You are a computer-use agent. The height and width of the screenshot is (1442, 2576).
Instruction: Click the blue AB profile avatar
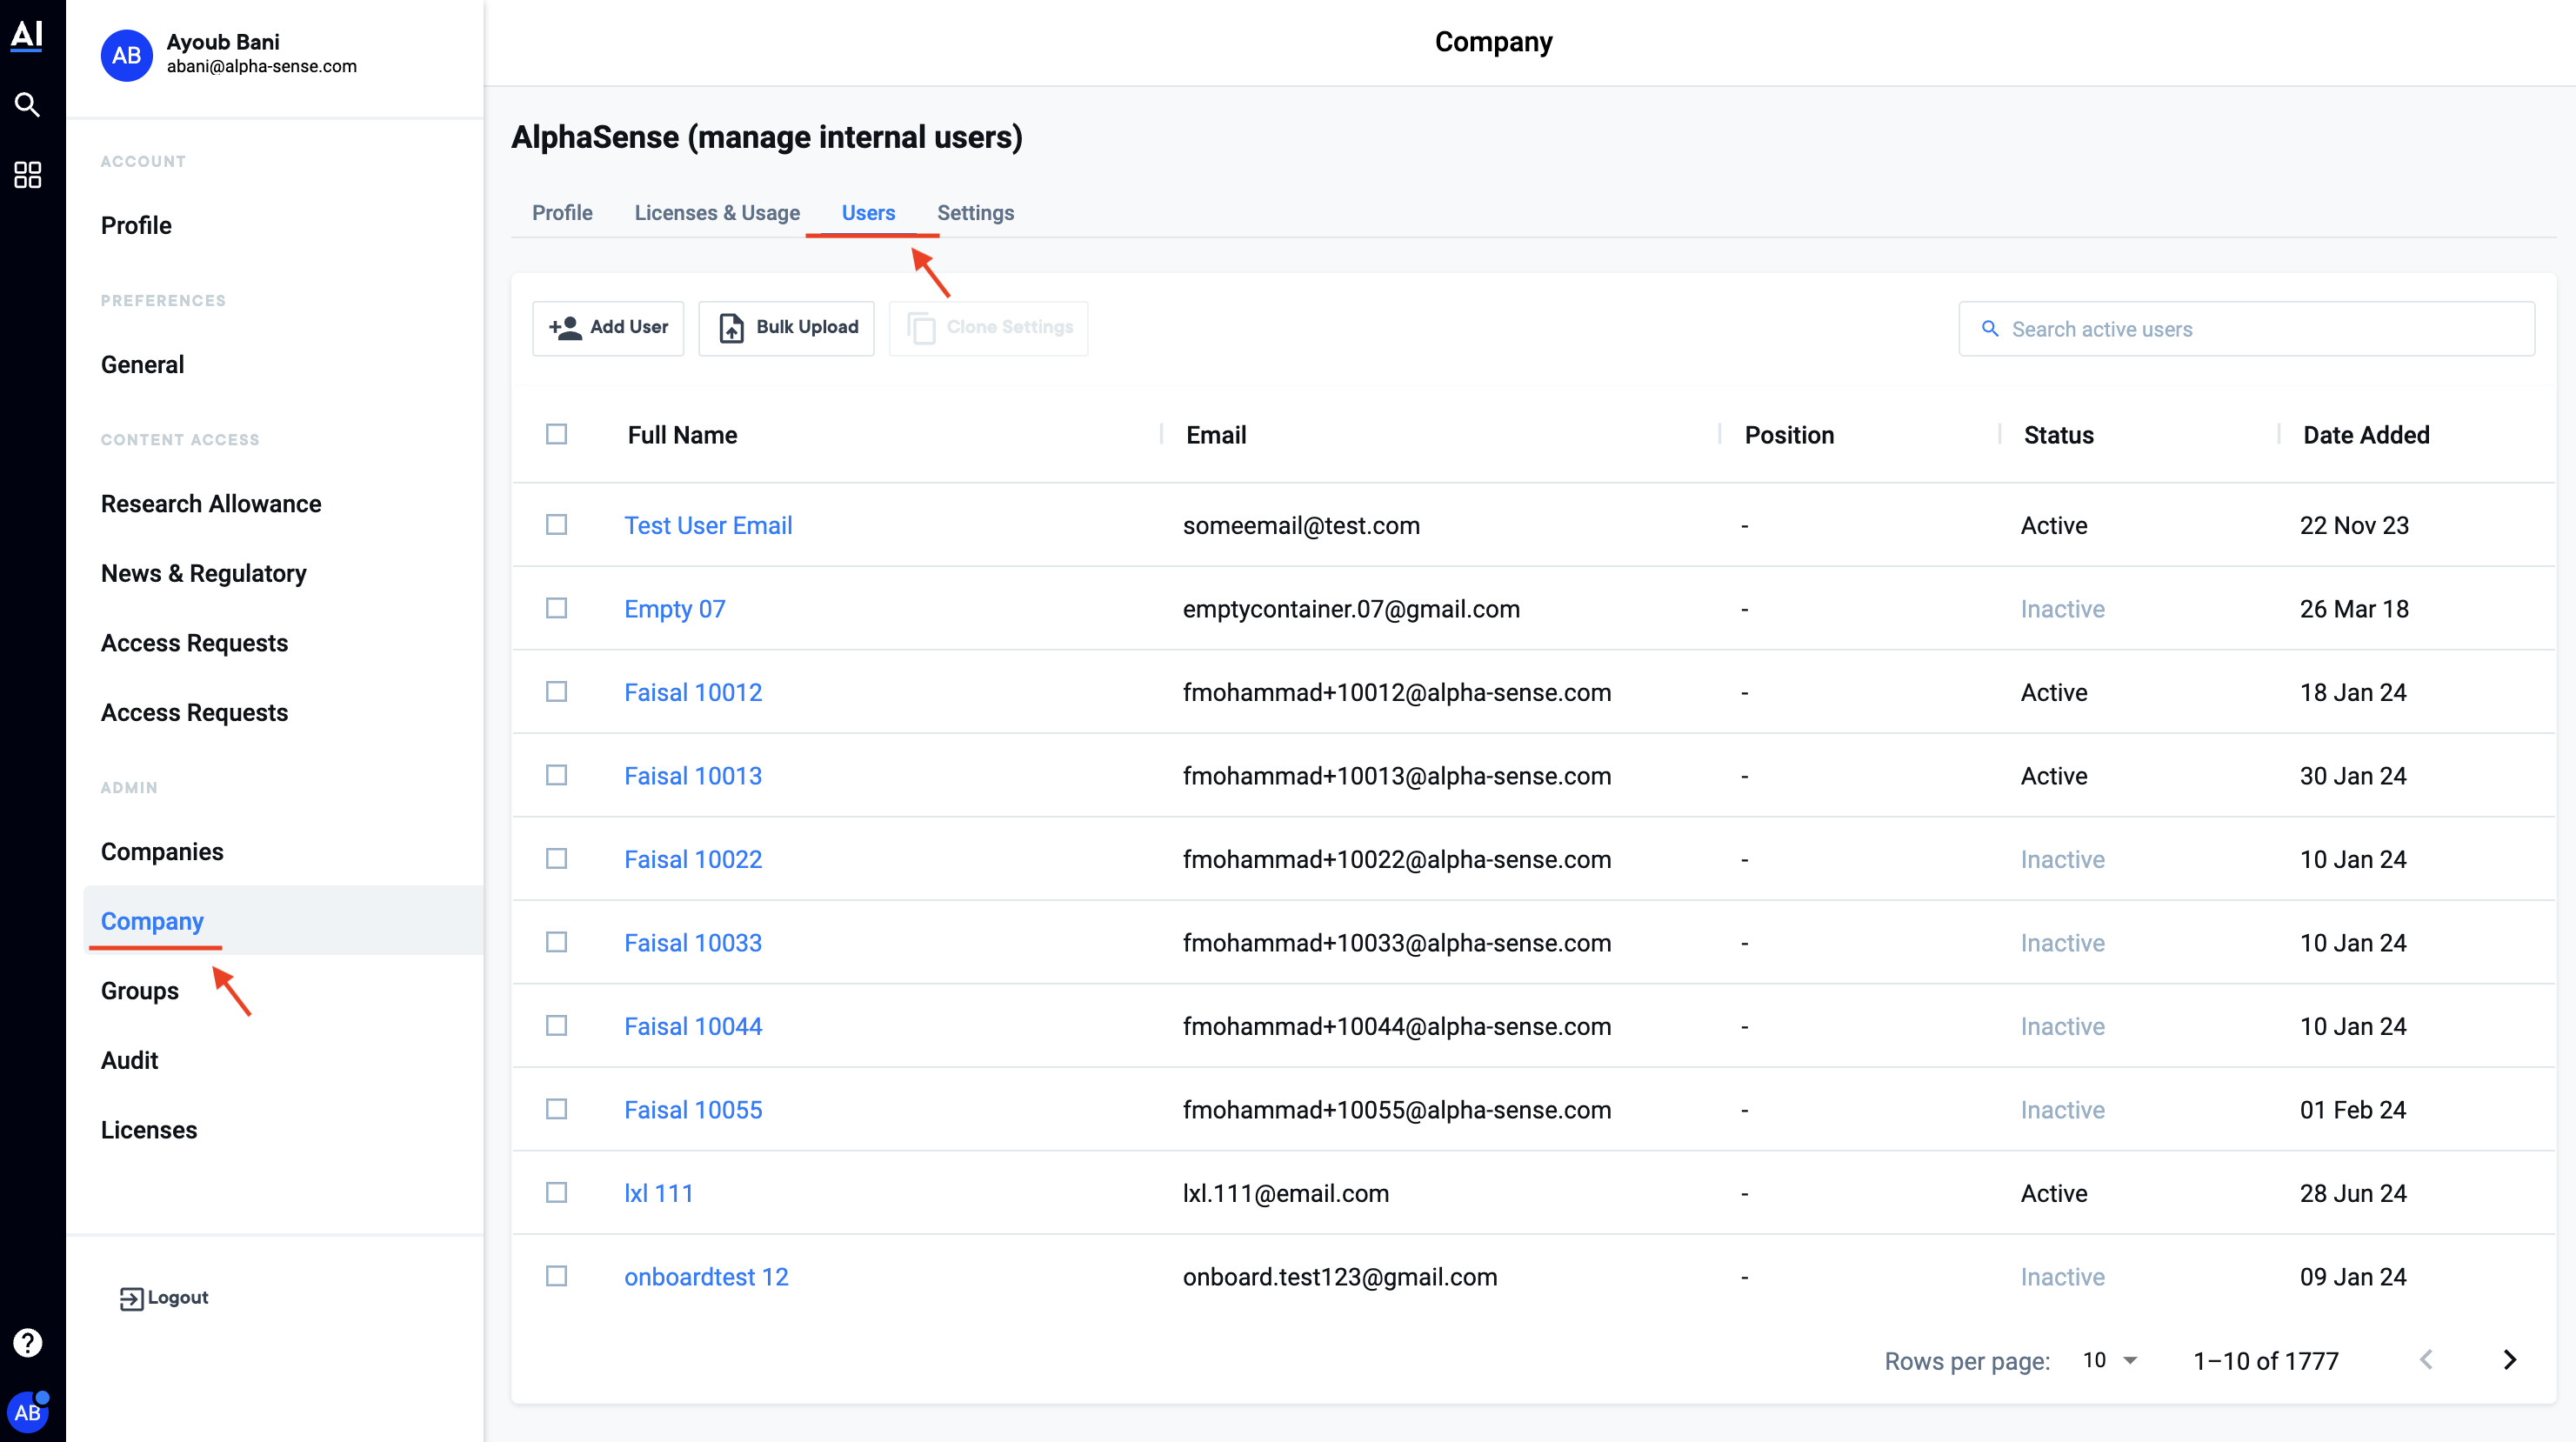(x=126, y=55)
